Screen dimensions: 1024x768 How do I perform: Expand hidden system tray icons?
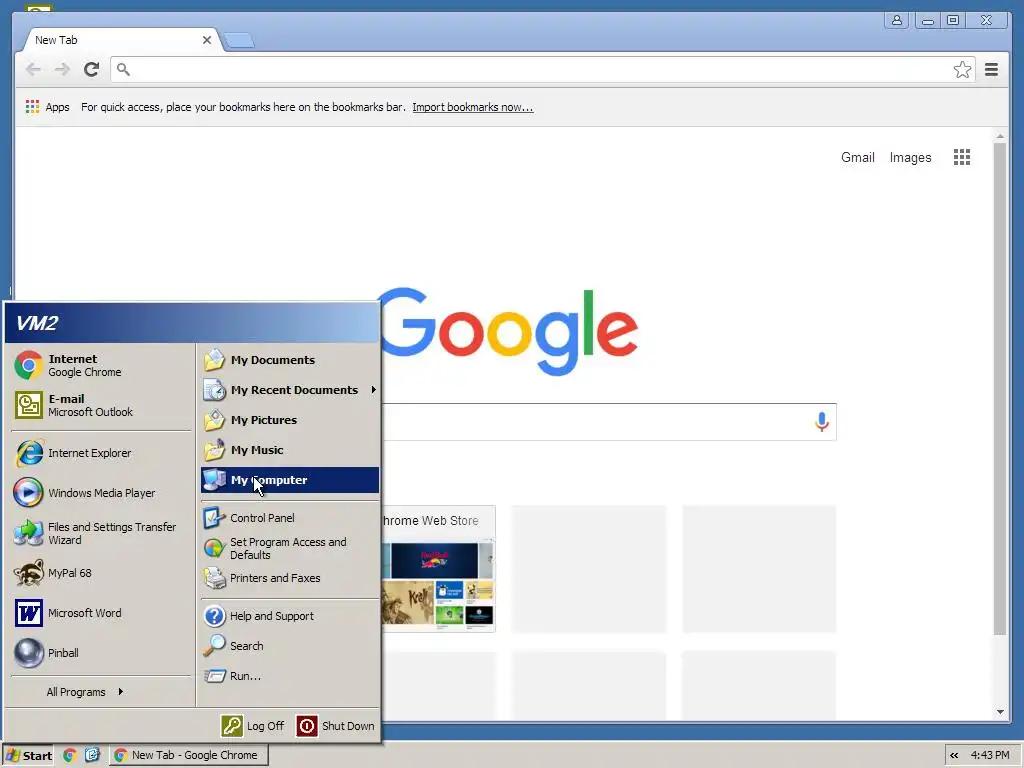click(954, 755)
